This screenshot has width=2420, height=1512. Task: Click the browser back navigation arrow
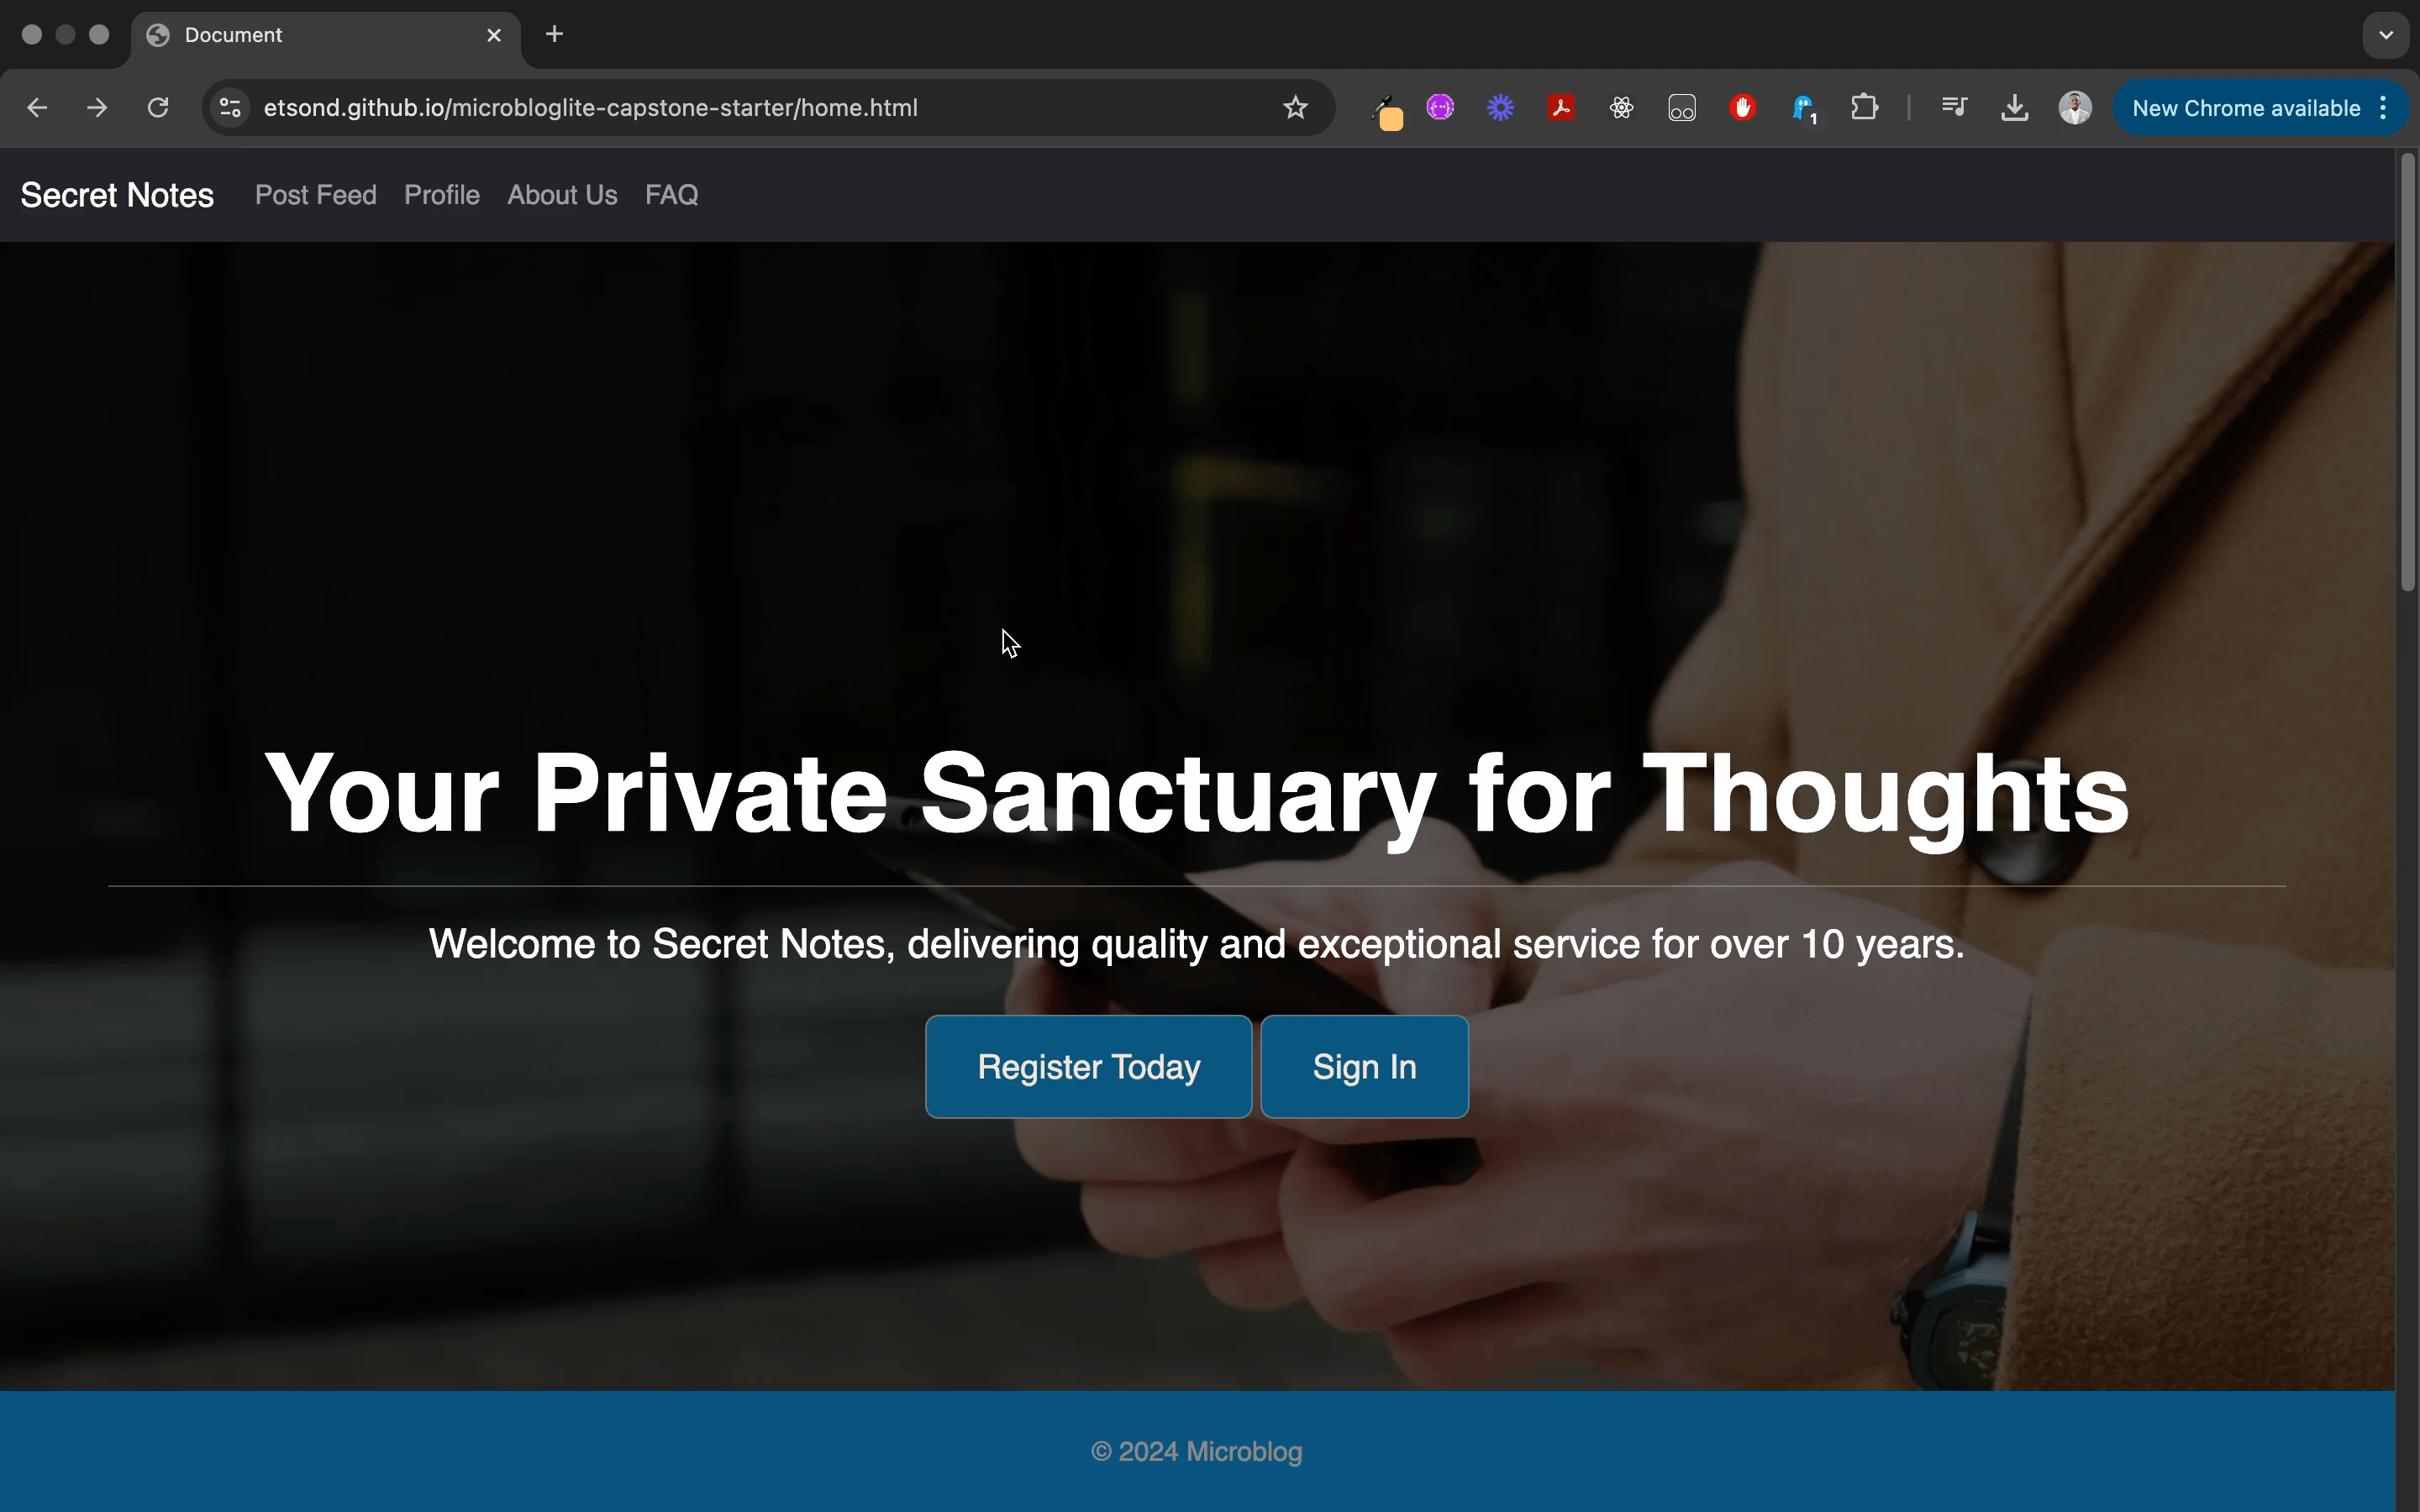pos(37,108)
